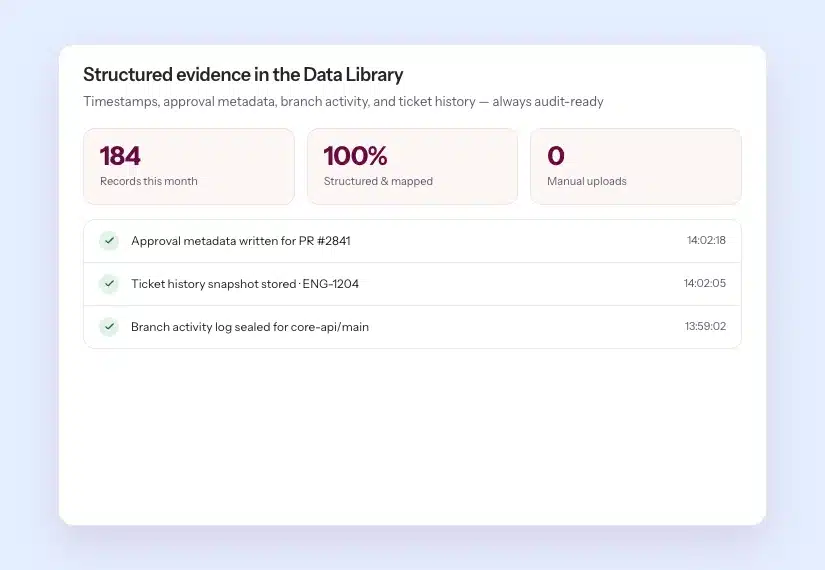The image size is (825, 570).
Task: Click the check icon beside PR #2841 entry
Action: (109, 241)
